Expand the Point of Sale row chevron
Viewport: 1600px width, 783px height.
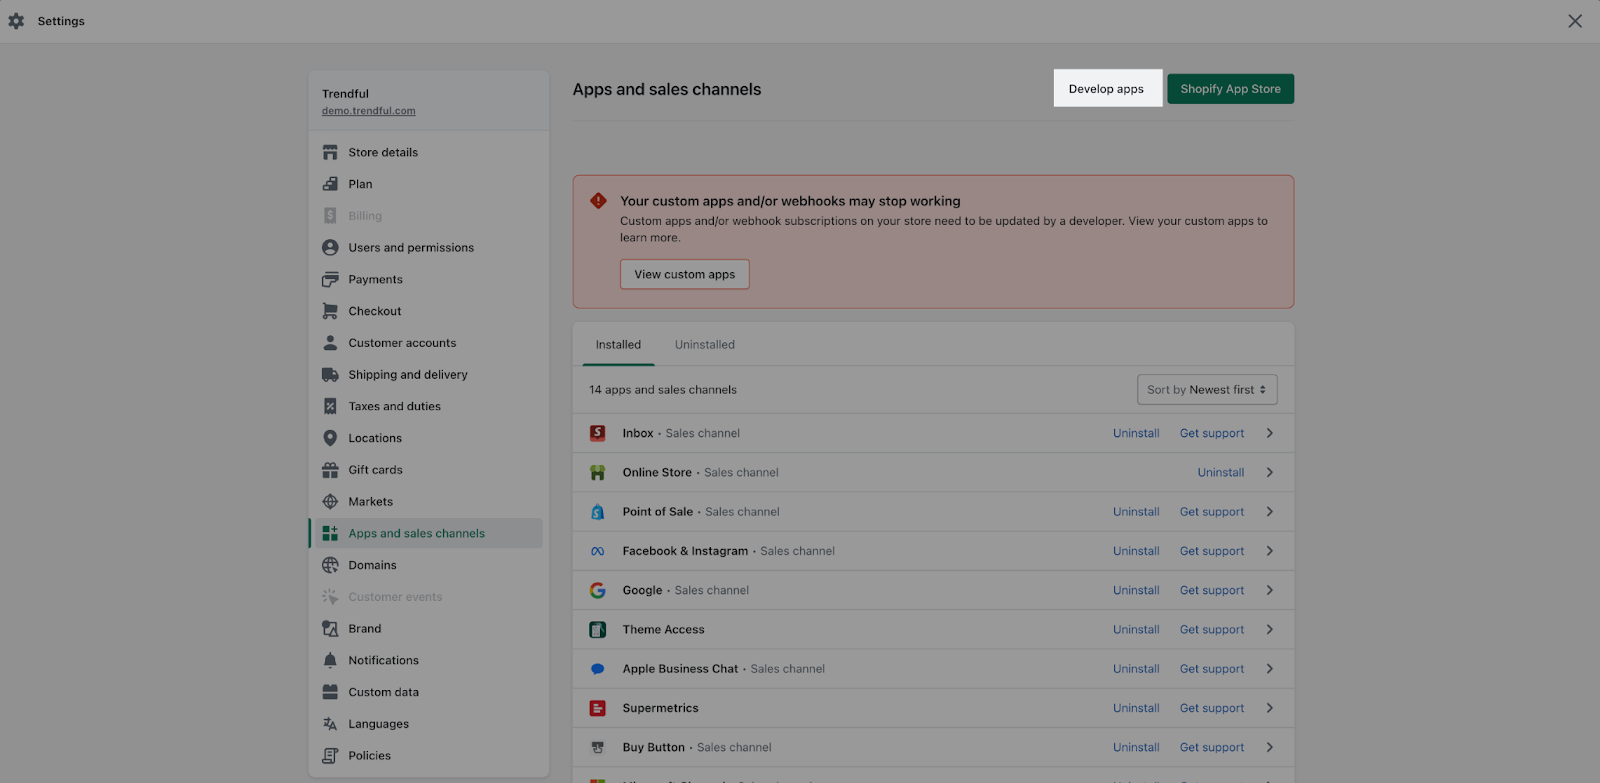[1270, 512]
